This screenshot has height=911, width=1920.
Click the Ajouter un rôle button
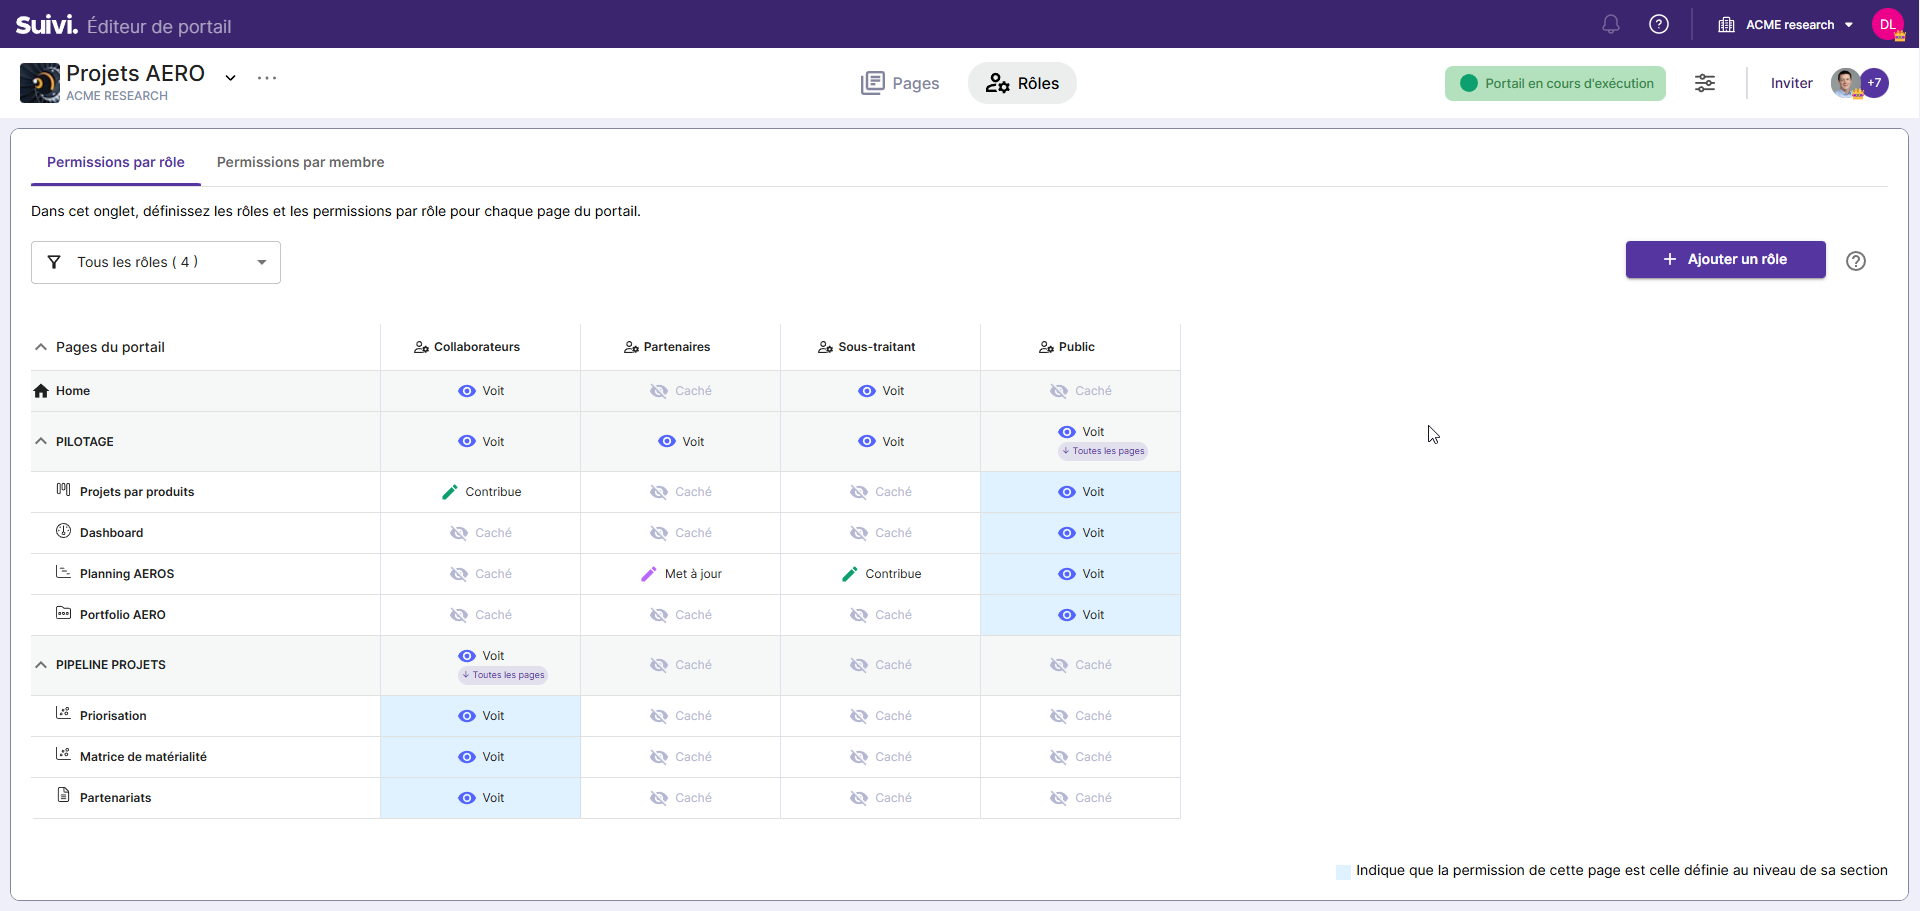(x=1725, y=259)
